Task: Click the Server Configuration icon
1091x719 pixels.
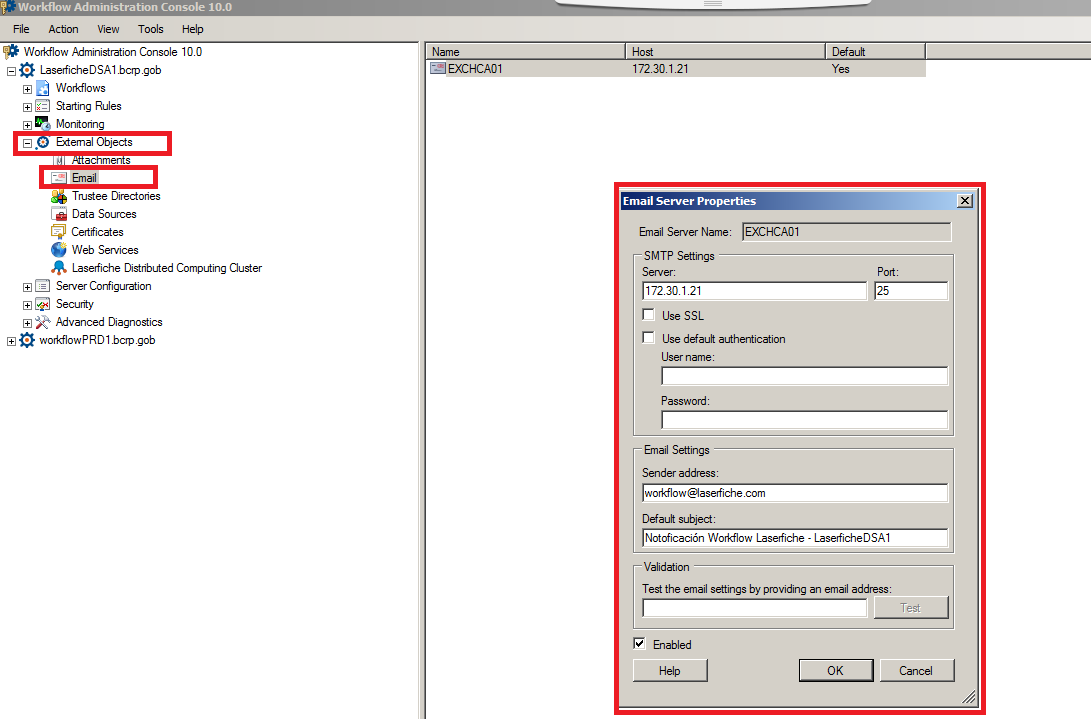Action: pyautogui.click(x=43, y=286)
